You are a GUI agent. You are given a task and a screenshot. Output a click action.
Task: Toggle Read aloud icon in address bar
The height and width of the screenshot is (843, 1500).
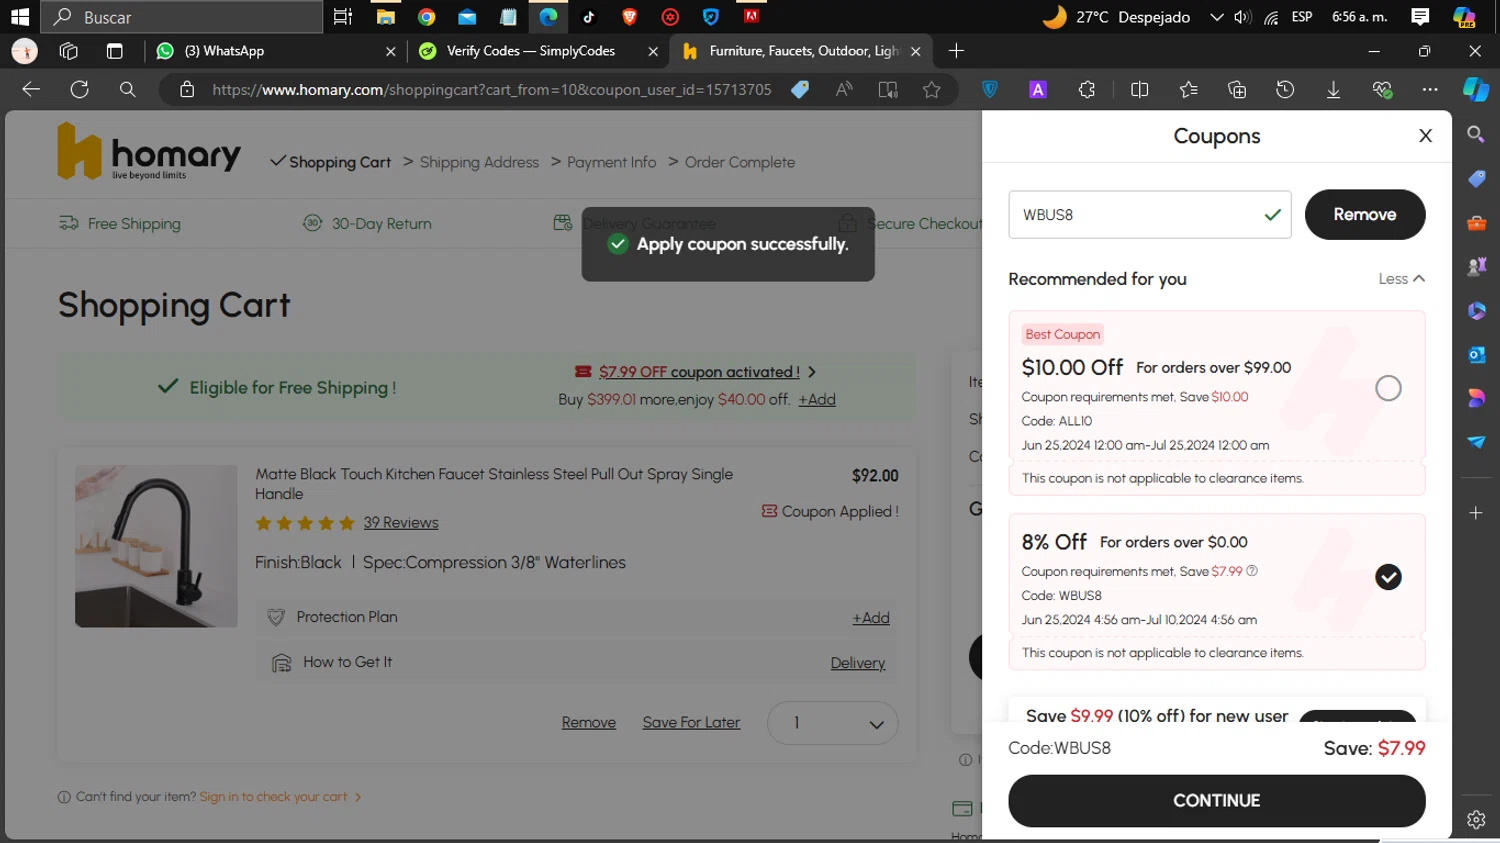point(845,90)
